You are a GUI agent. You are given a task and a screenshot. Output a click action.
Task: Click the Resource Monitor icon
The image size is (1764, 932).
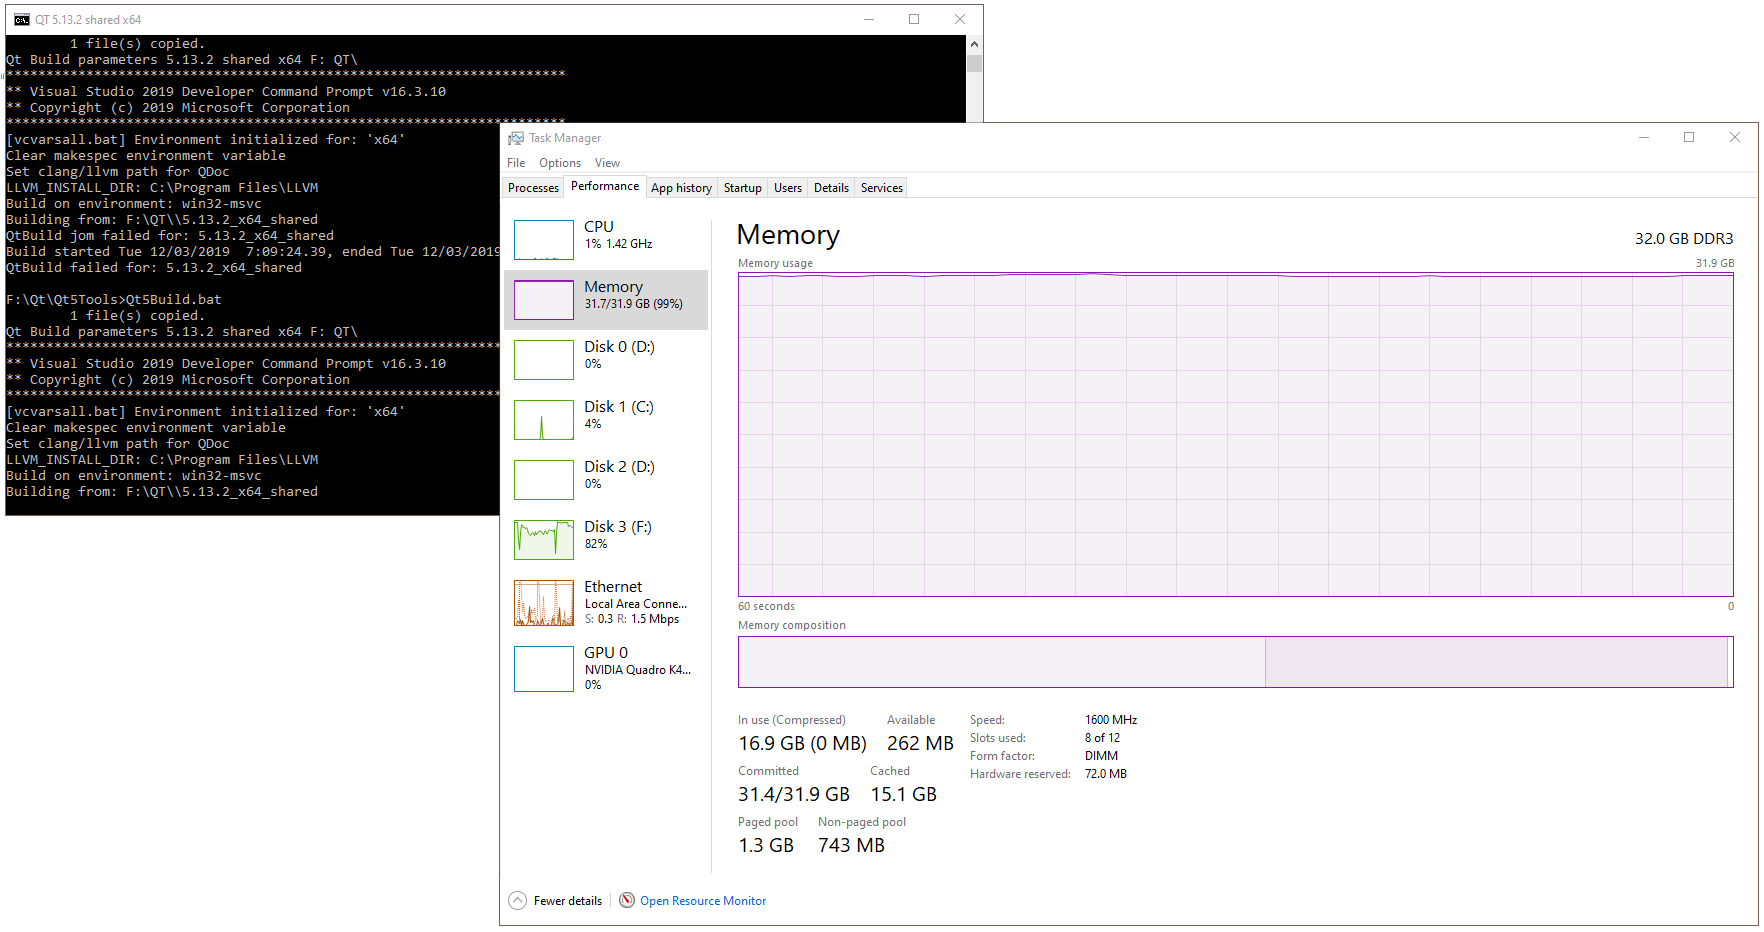click(x=627, y=900)
